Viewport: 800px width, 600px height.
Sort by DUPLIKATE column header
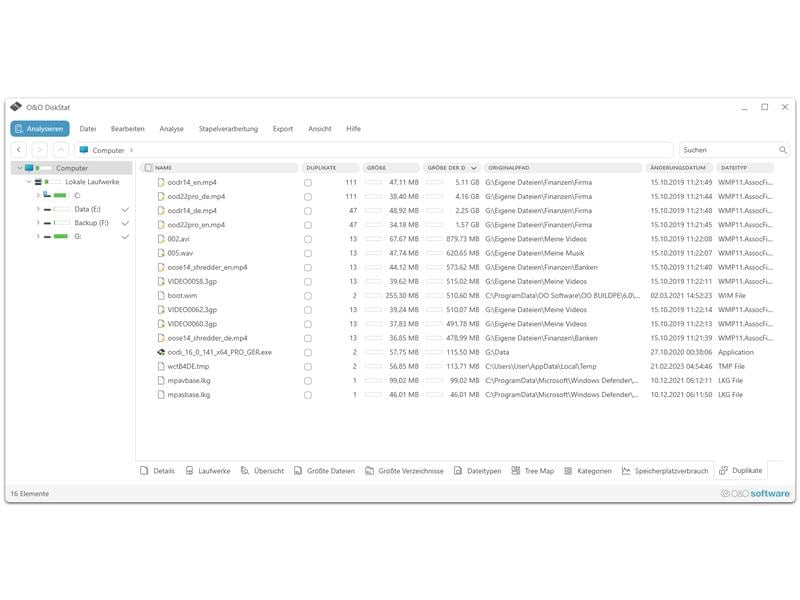330,167
